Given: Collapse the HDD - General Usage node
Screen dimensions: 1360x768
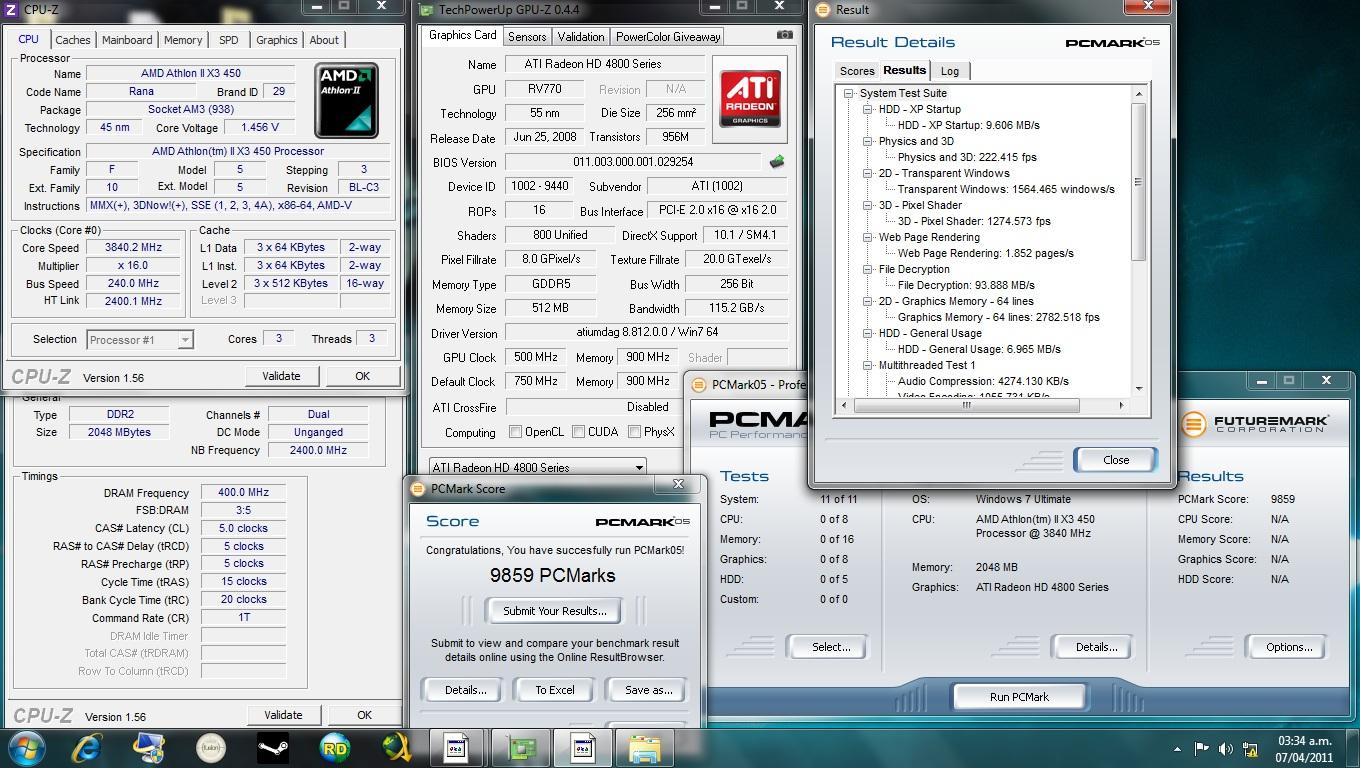Looking at the screenshot, I should click(868, 333).
